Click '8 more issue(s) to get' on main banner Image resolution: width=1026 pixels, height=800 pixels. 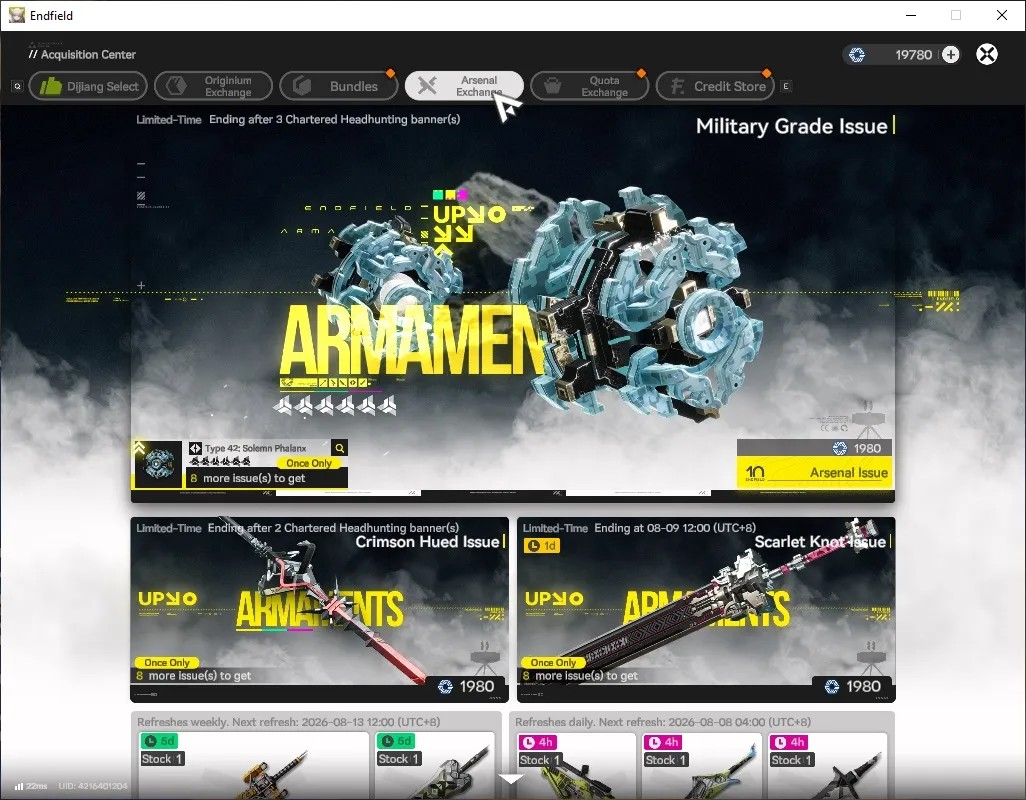point(248,478)
